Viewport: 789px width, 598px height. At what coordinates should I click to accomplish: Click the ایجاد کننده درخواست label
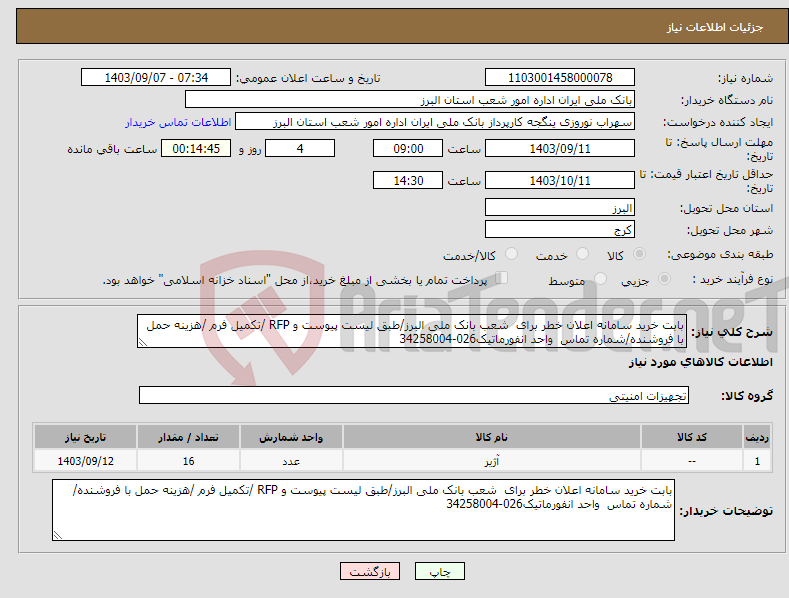[718, 122]
